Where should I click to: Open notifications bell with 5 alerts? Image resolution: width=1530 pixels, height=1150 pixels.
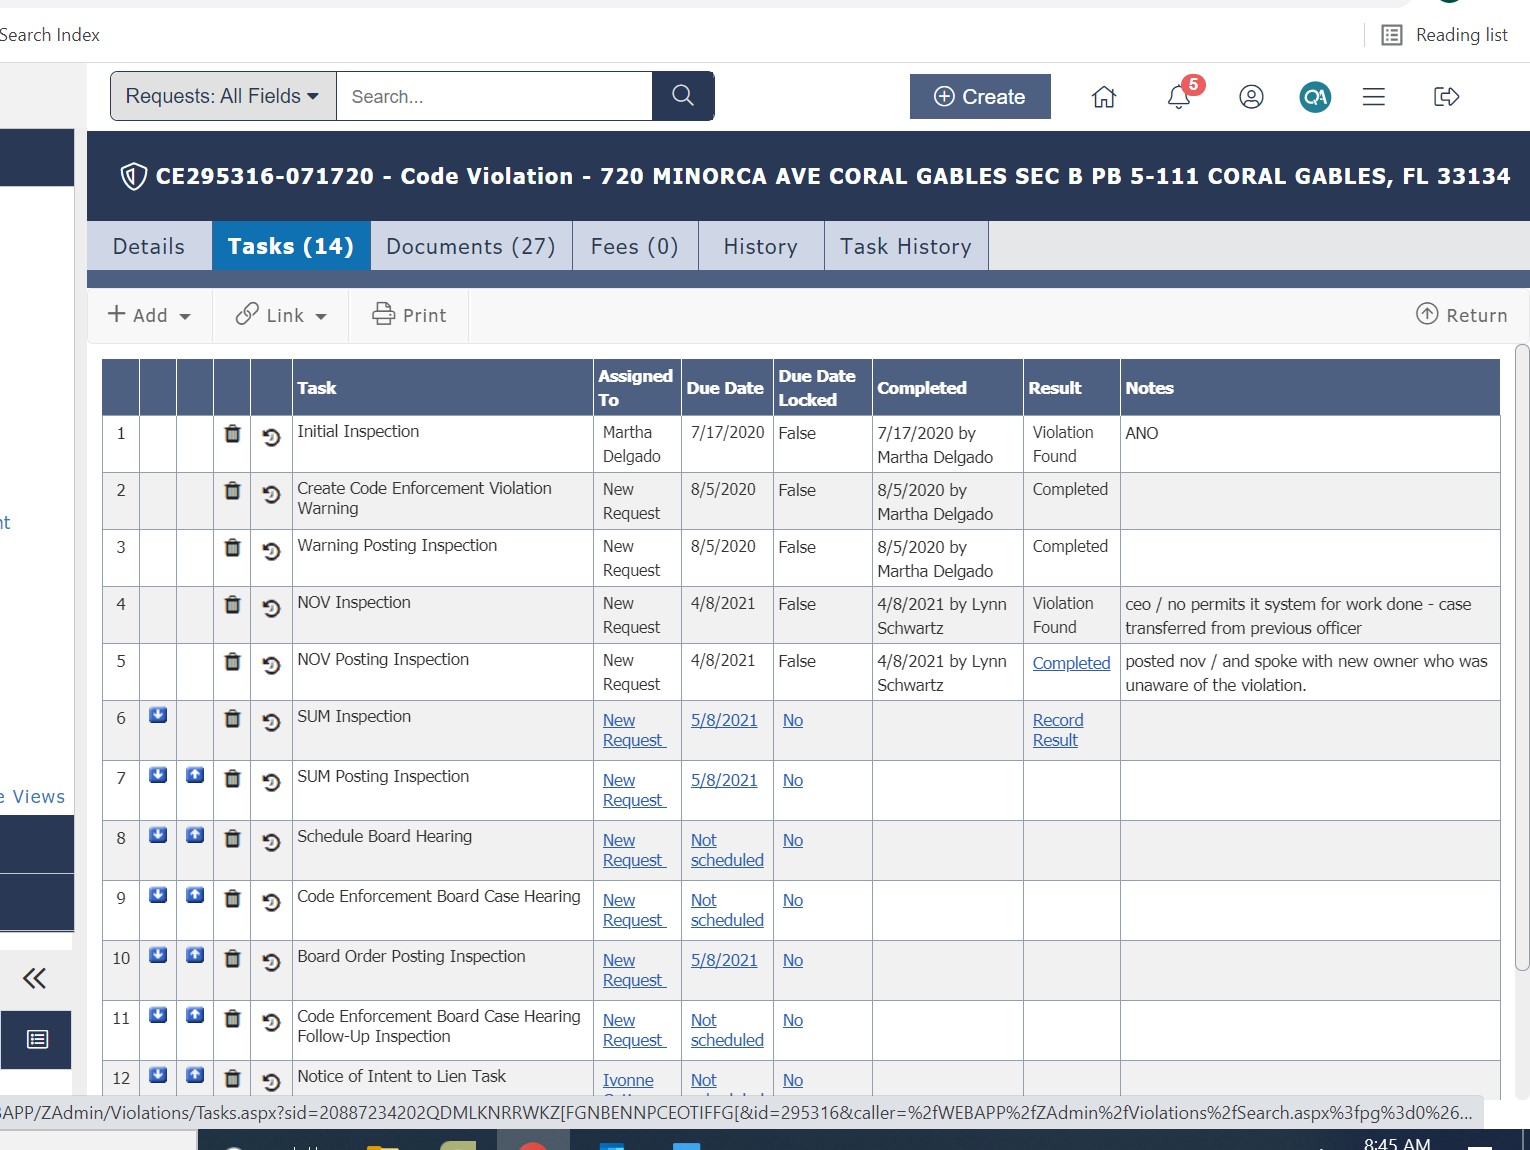1180,97
